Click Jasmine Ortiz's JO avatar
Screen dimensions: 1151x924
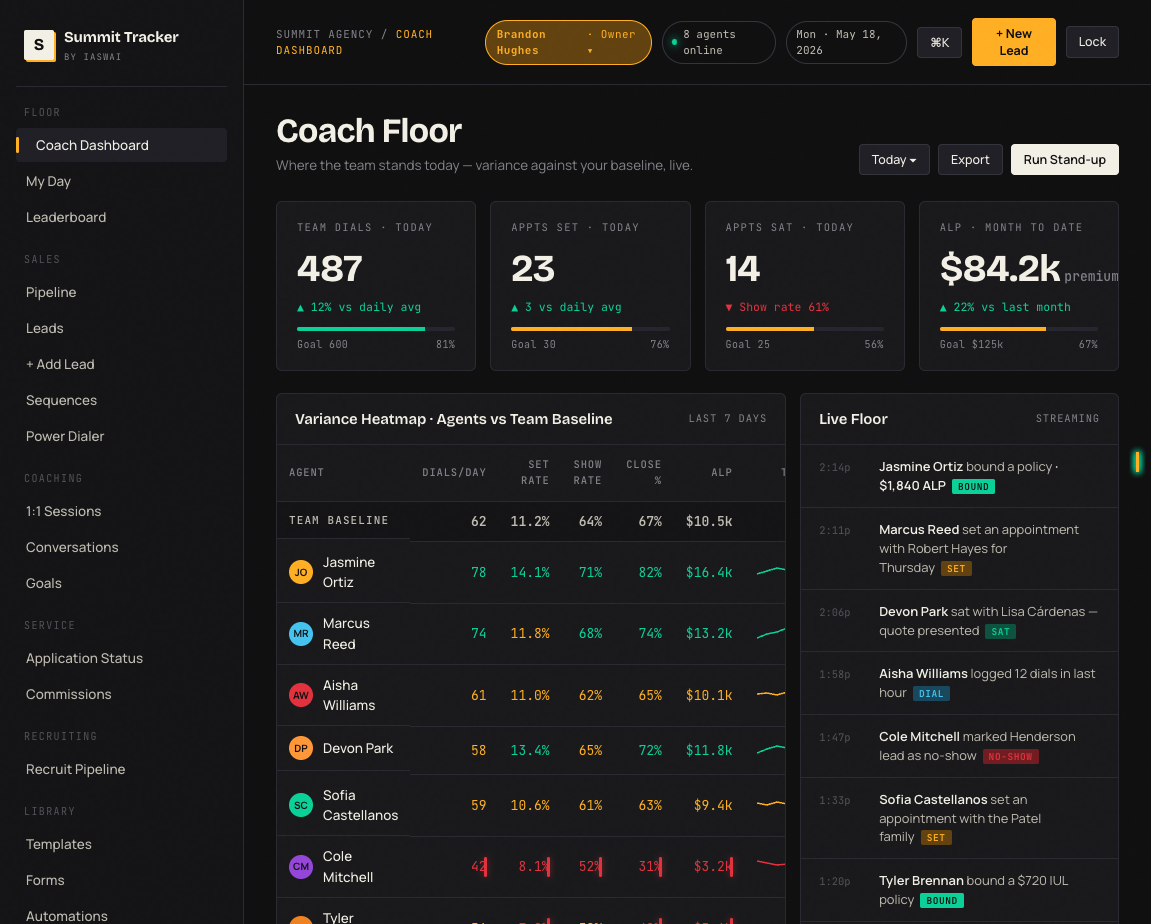click(x=301, y=572)
